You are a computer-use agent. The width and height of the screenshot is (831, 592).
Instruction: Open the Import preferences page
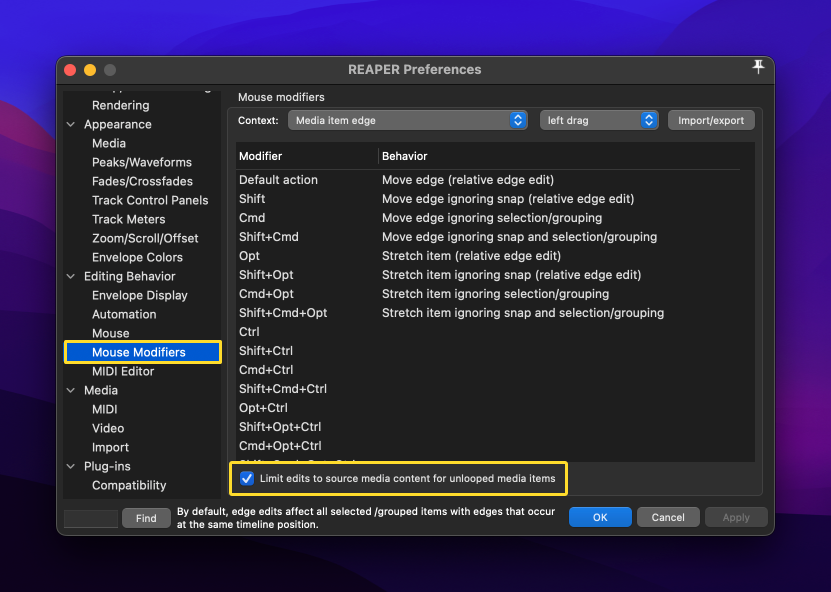pyautogui.click(x=110, y=447)
